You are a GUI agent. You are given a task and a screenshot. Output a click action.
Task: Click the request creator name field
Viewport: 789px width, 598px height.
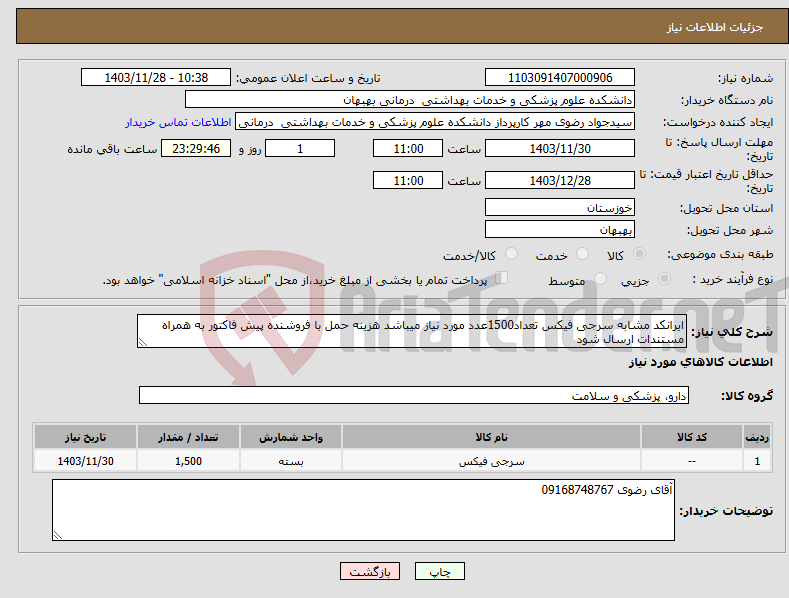435,122
